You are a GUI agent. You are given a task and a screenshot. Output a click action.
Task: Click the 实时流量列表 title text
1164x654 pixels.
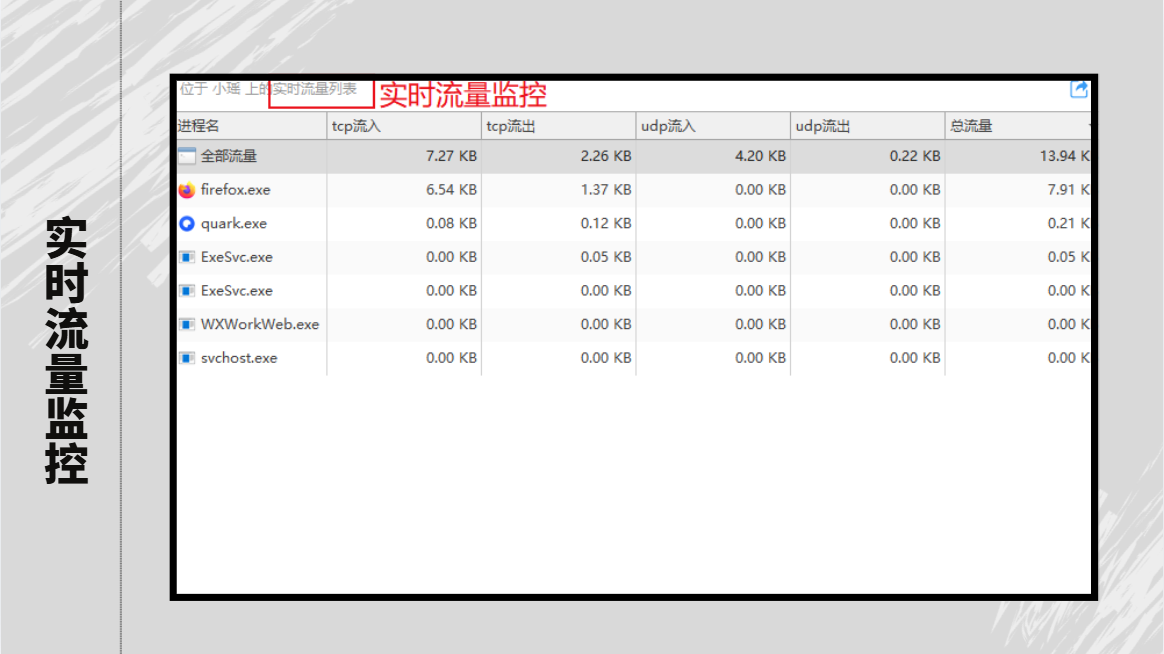314,89
